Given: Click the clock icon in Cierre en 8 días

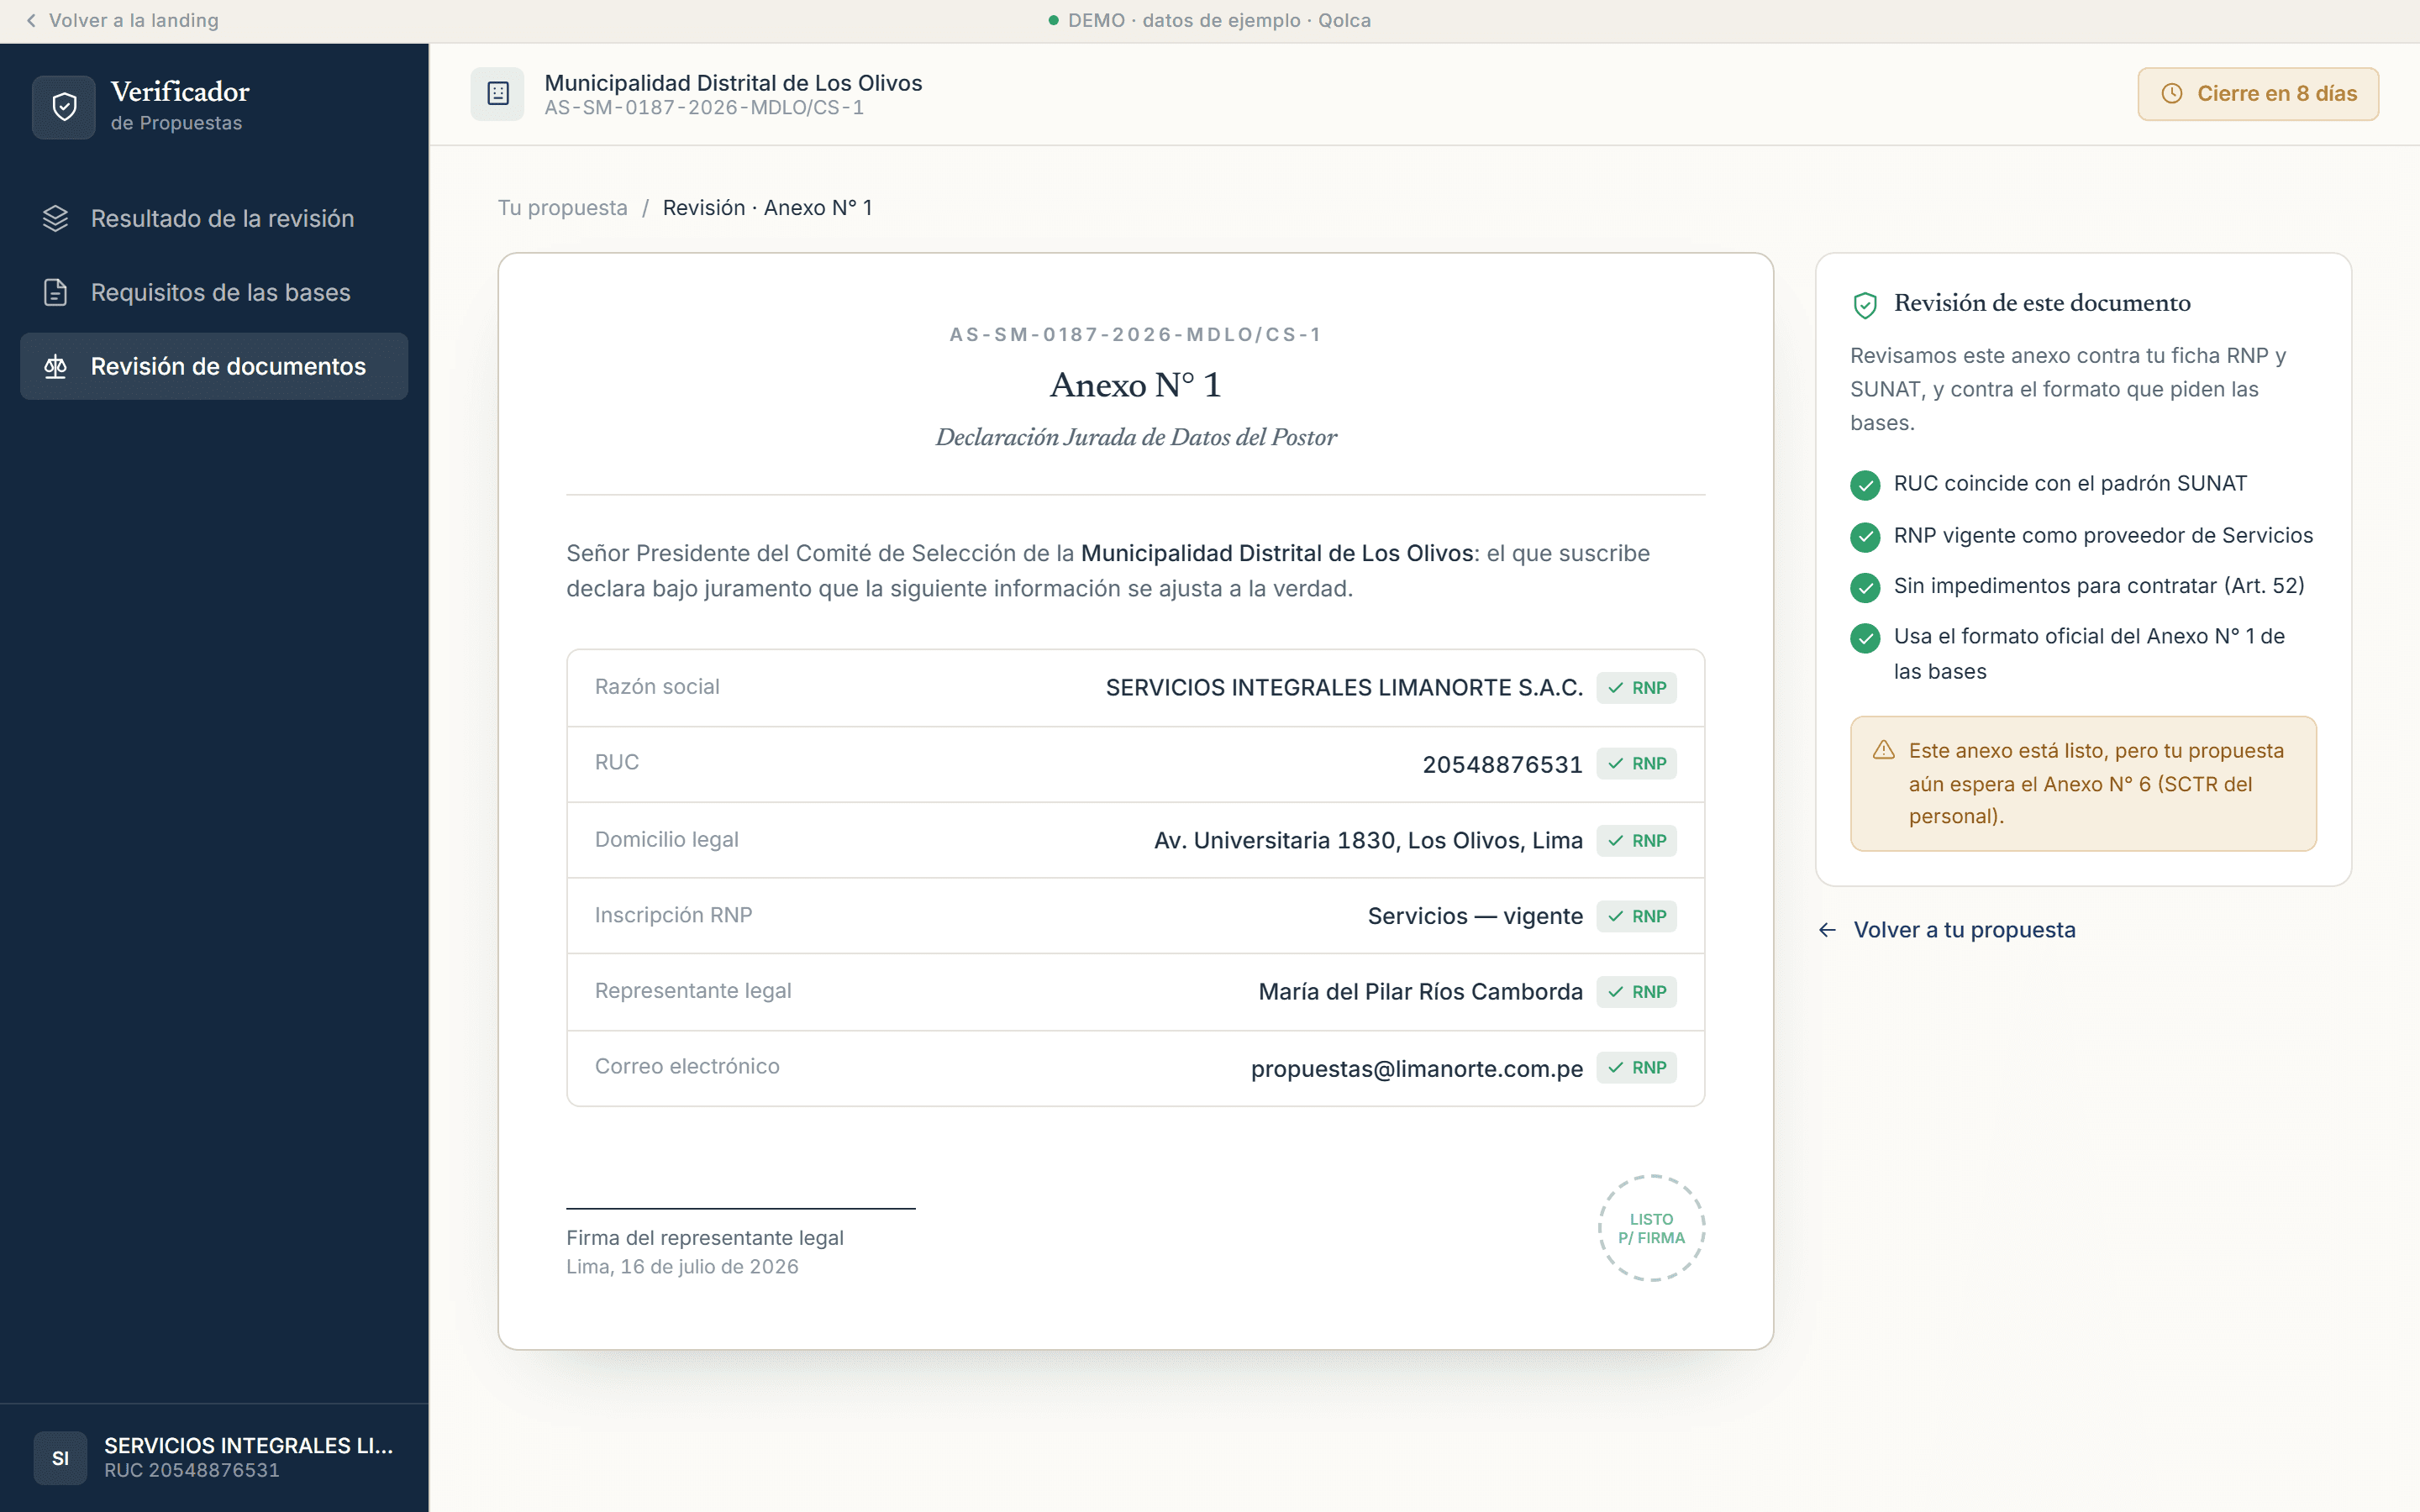Looking at the screenshot, I should pos(2172,94).
